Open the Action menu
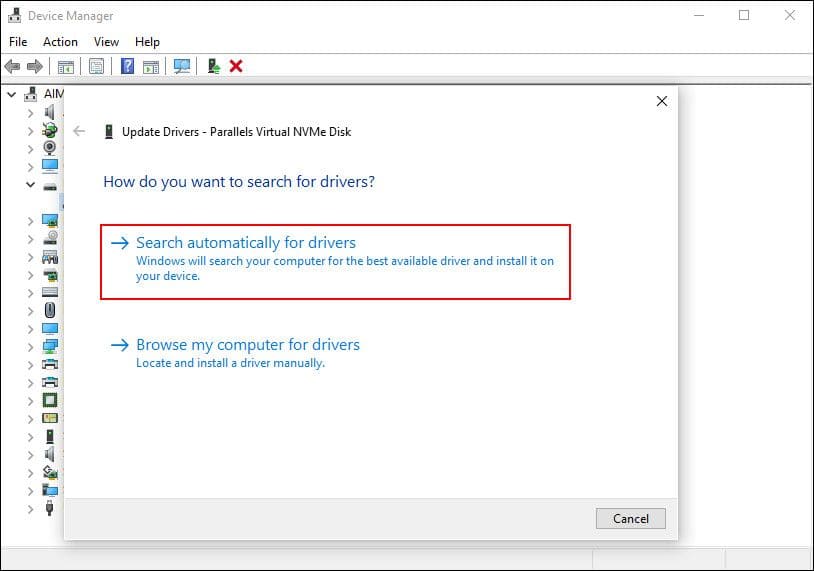Screen dimensions: 814x571 (x=60, y=42)
